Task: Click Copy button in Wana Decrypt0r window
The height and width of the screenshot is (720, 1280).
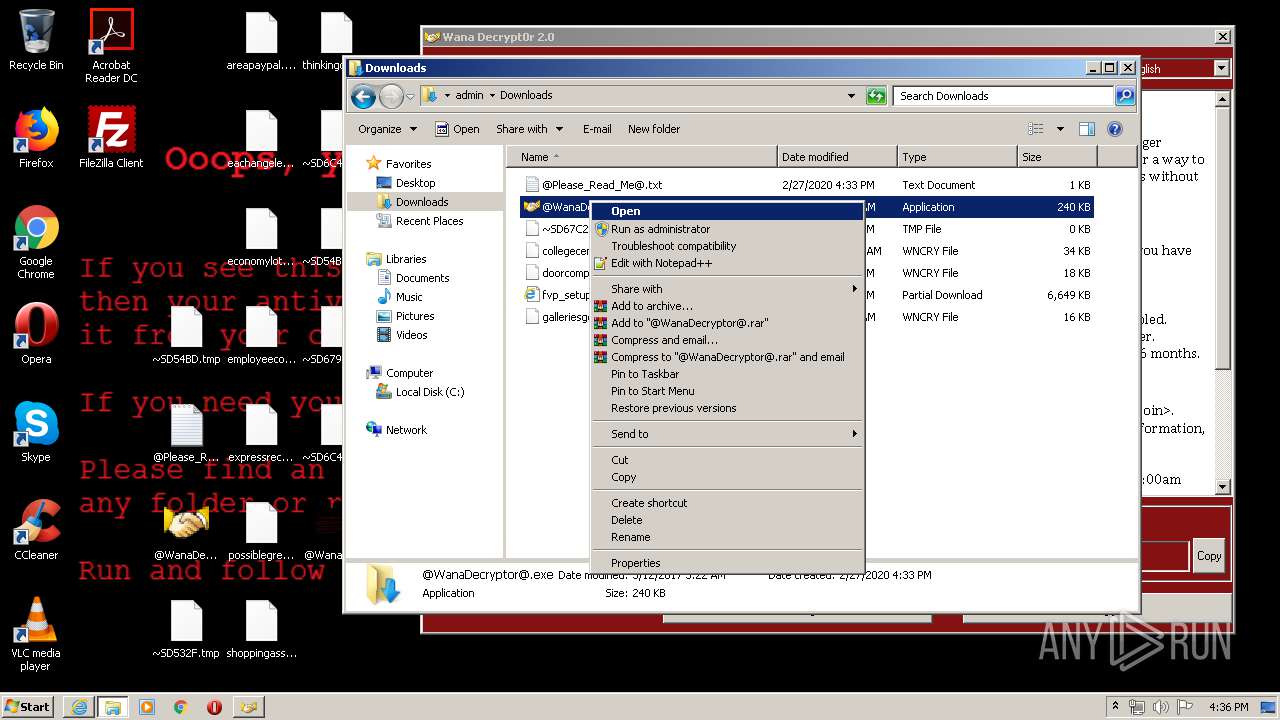Action: click(x=1209, y=556)
